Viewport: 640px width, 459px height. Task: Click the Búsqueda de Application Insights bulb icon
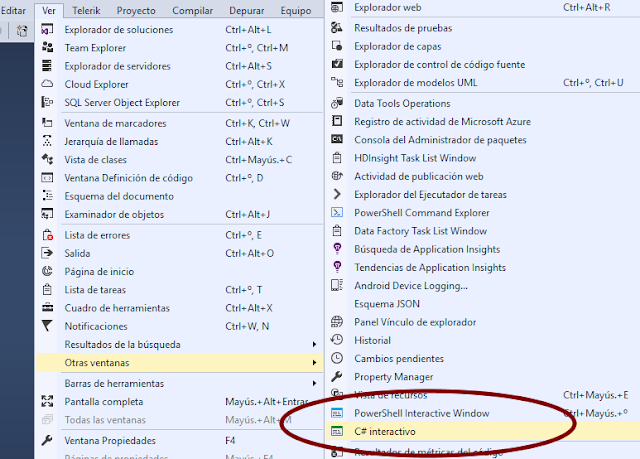click(337, 248)
